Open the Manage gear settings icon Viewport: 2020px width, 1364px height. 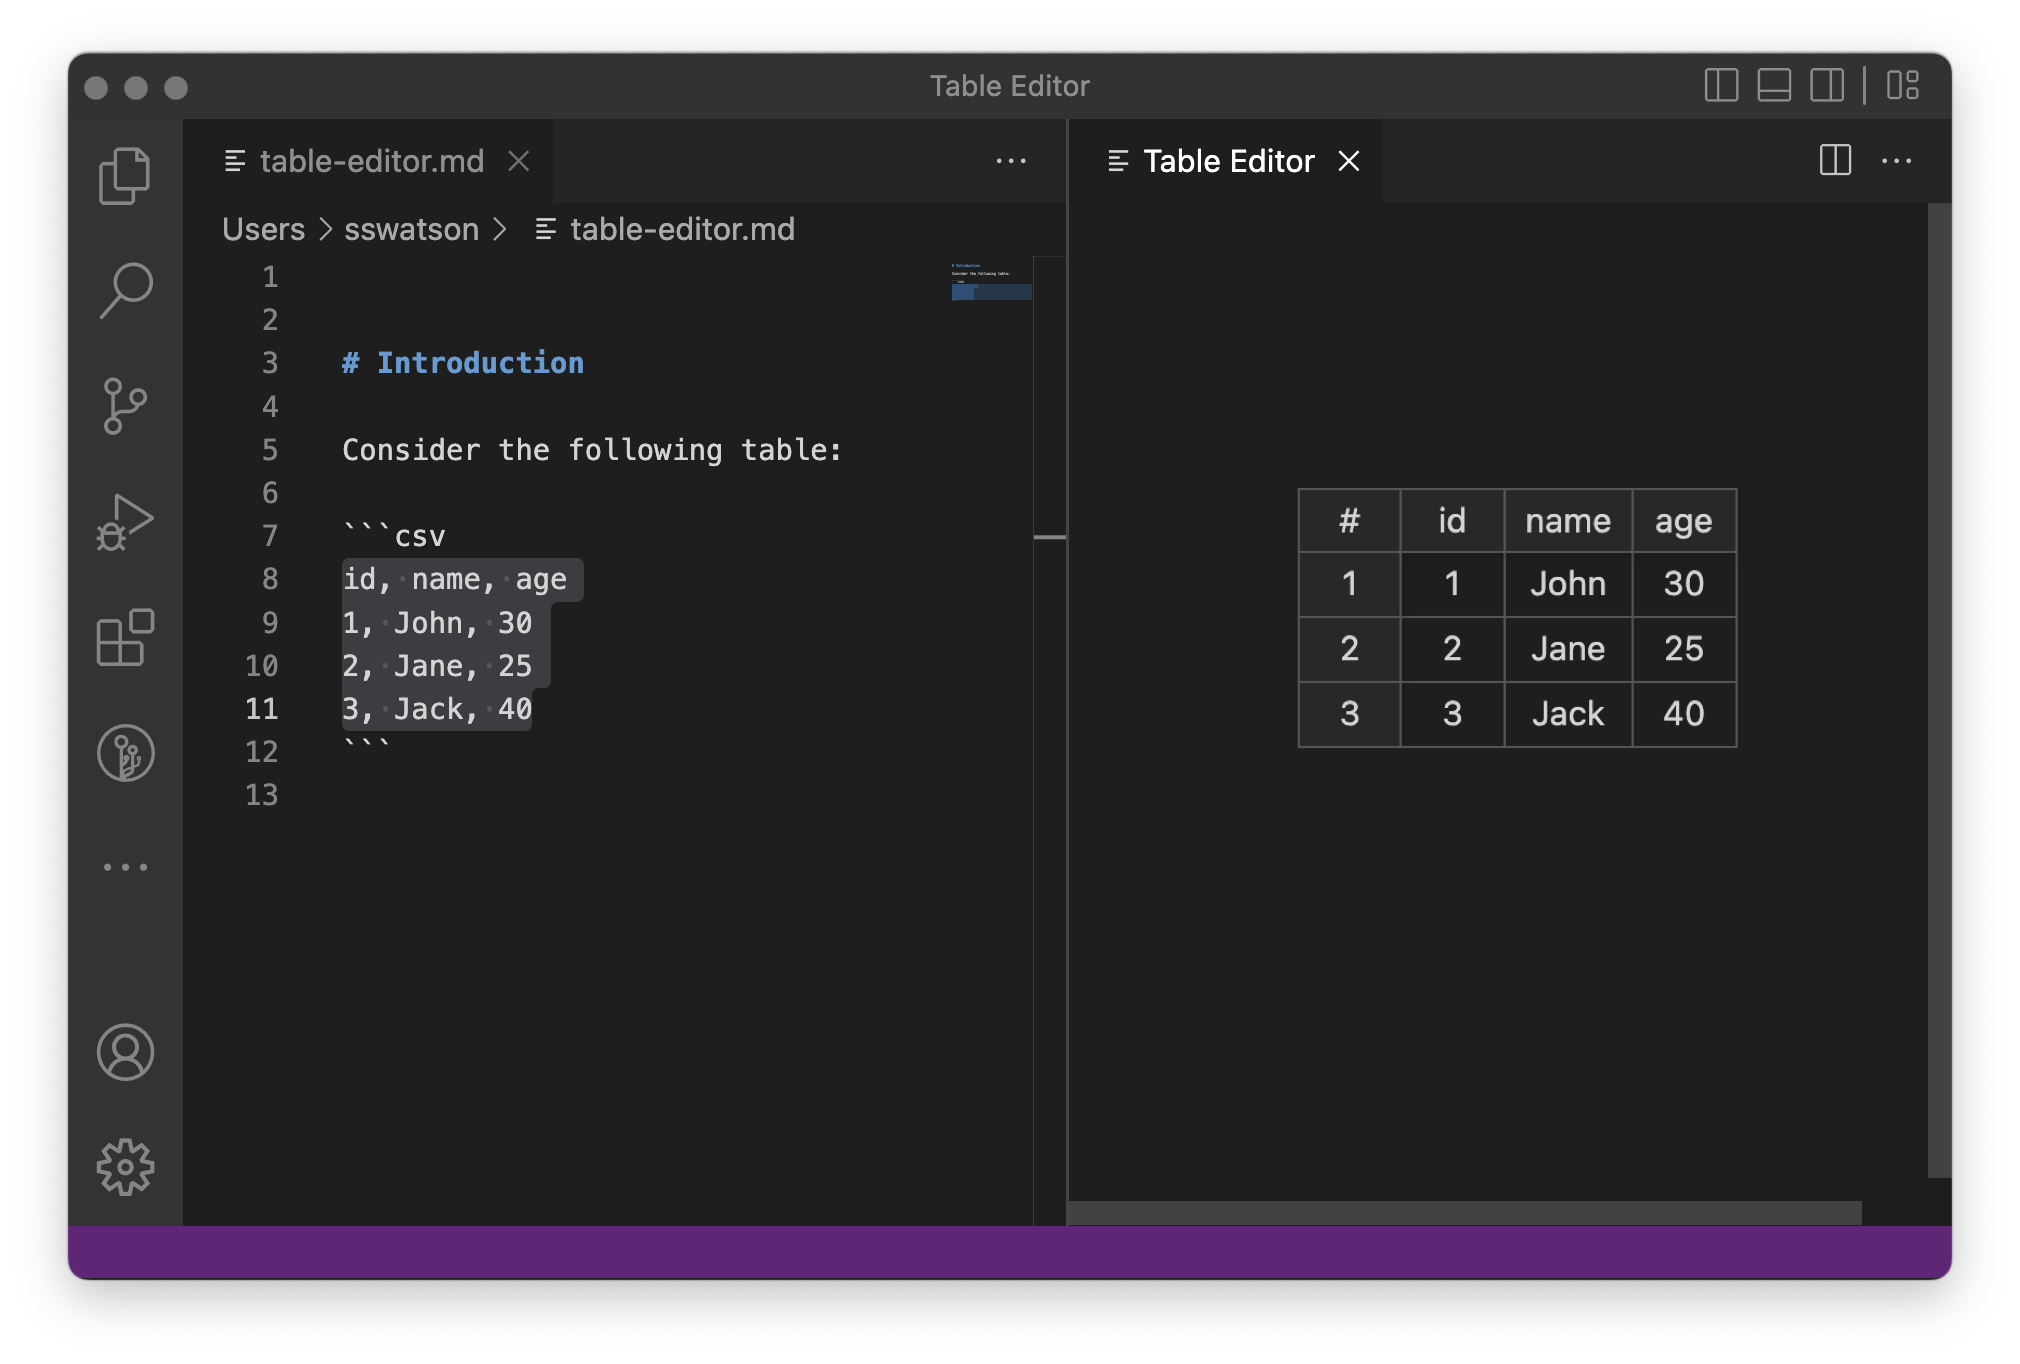tap(125, 1167)
